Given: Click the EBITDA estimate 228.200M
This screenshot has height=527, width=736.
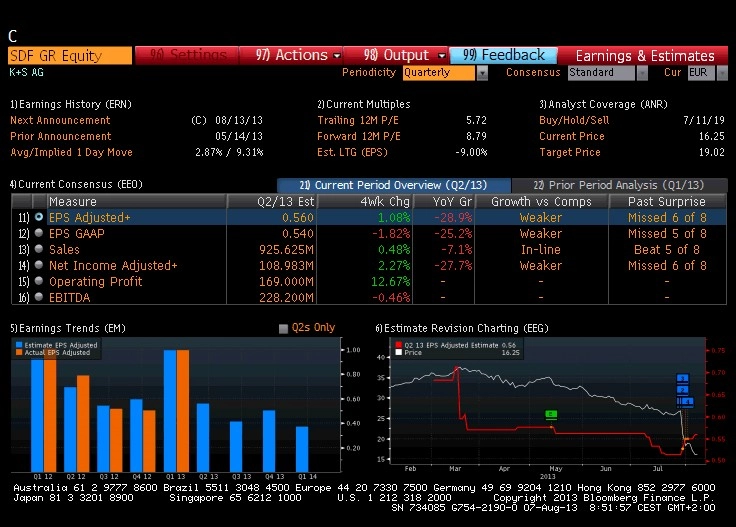Looking at the screenshot, I should tap(286, 298).
